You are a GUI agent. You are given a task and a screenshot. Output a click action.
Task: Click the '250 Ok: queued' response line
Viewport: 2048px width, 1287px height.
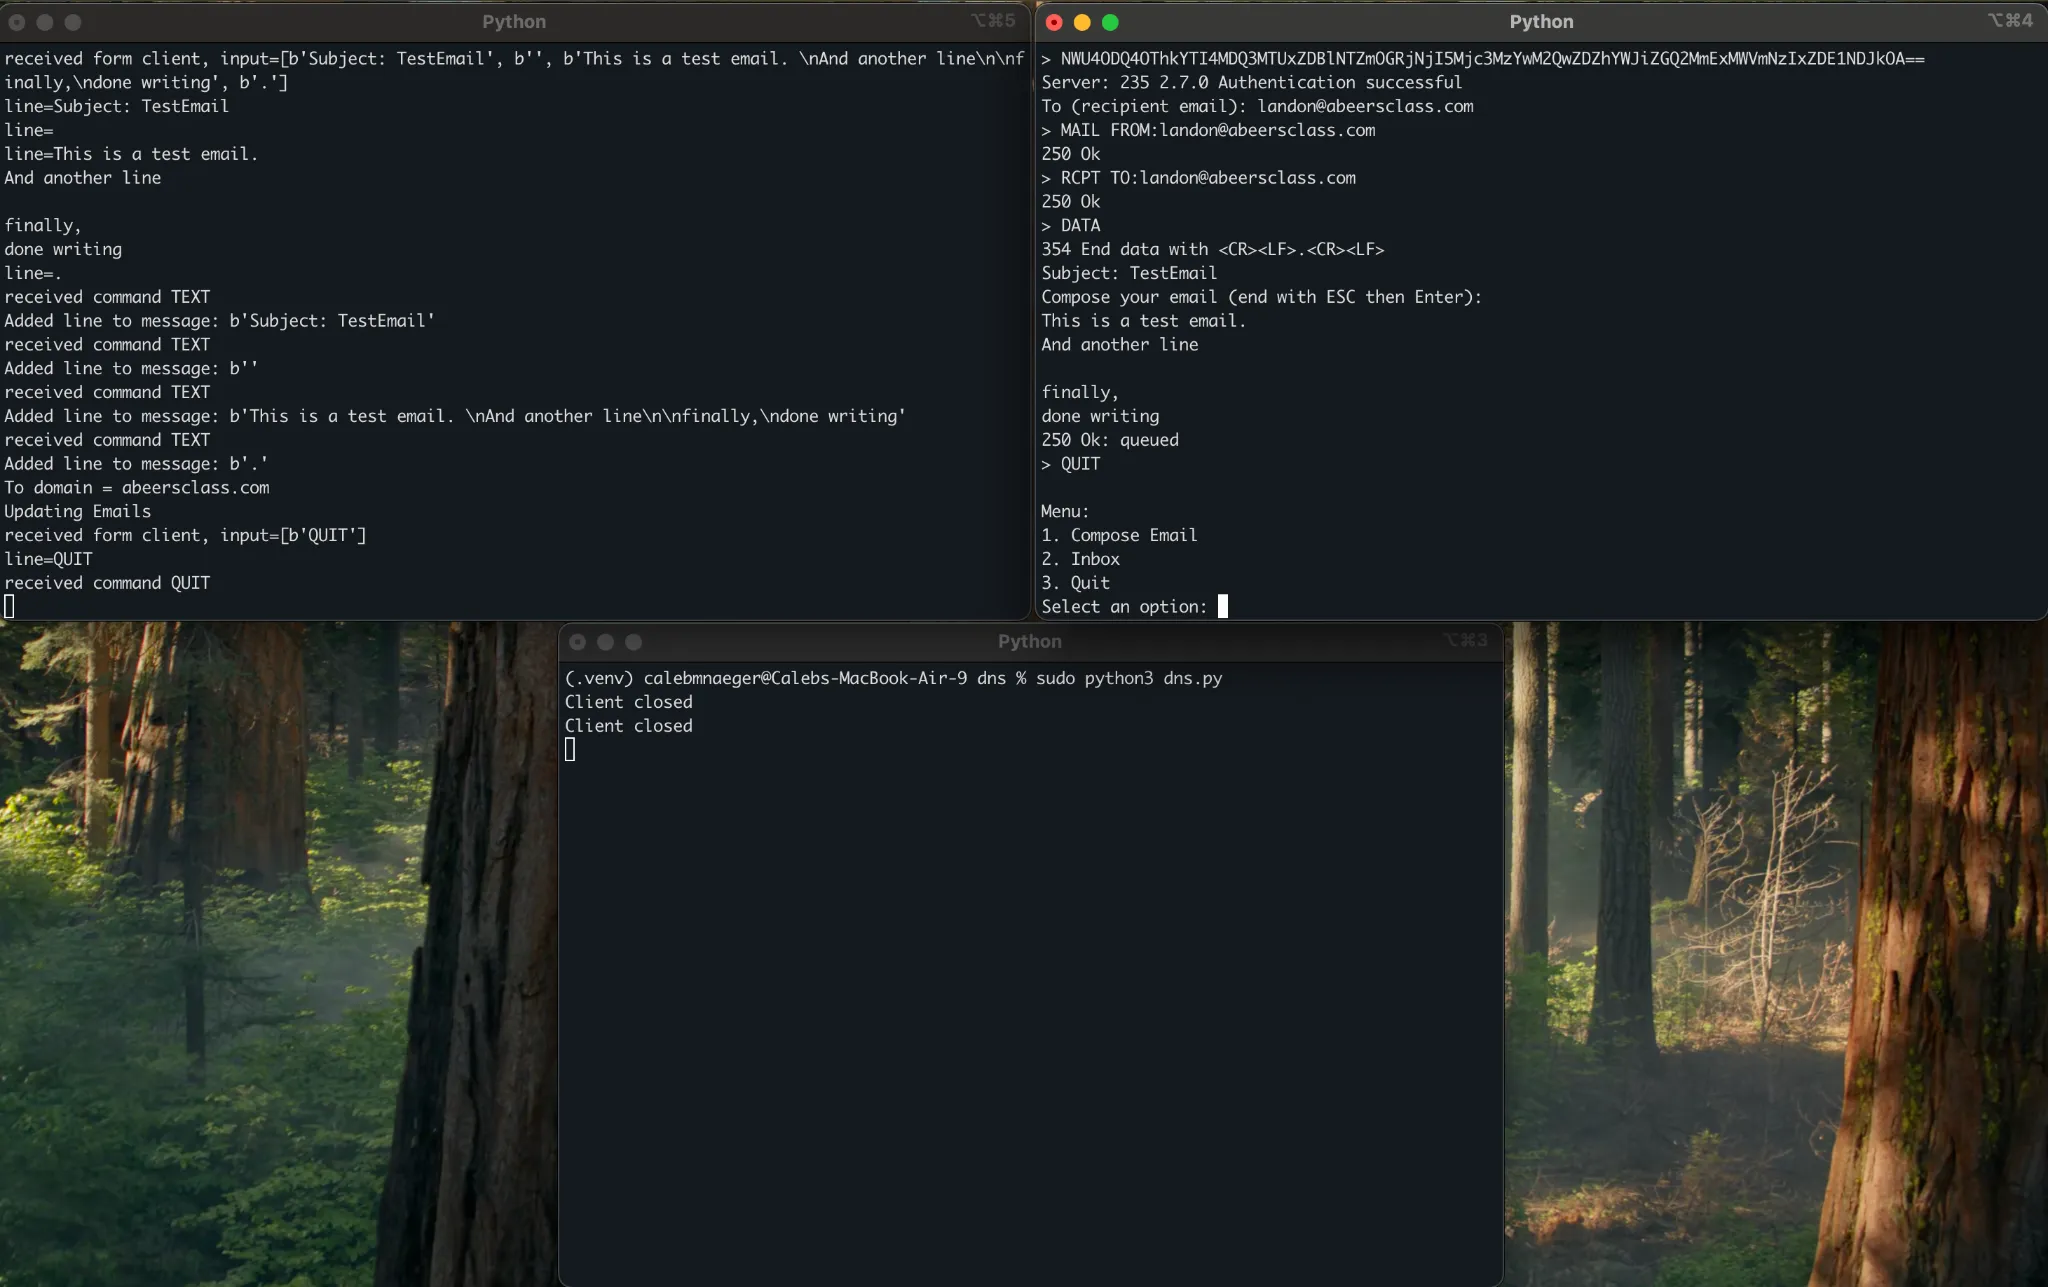(x=1110, y=440)
